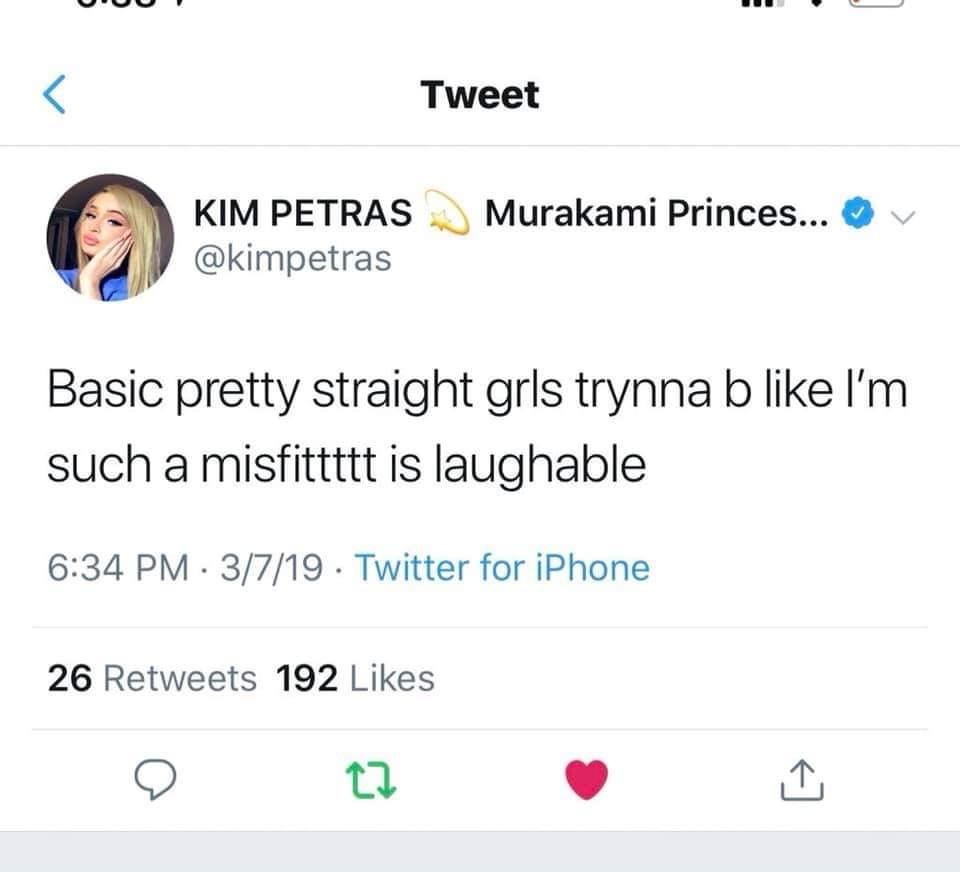960x872 pixels.
Task: Tap the battery indicator in status bar
Action: pyautogui.click(x=876, y=3)
